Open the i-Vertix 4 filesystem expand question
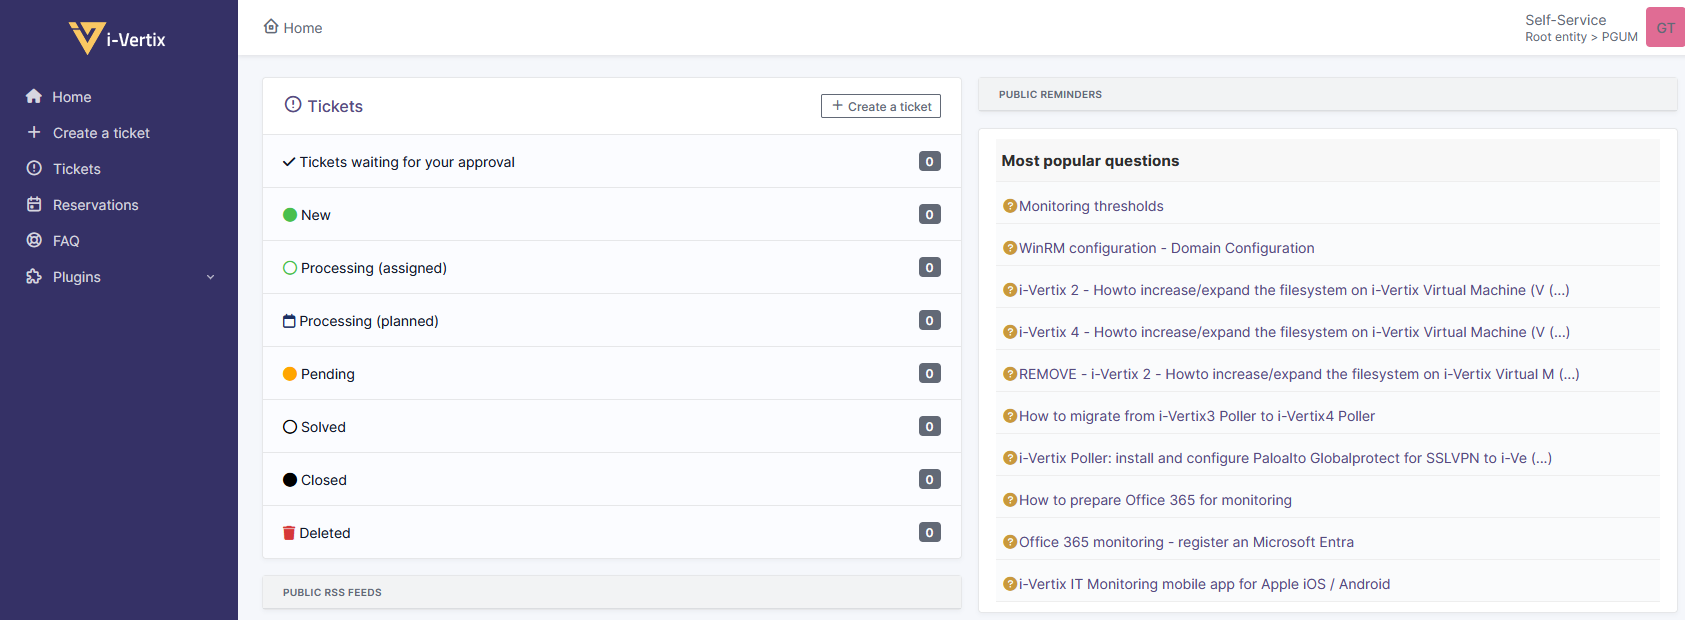 (x=1294, y=332)
